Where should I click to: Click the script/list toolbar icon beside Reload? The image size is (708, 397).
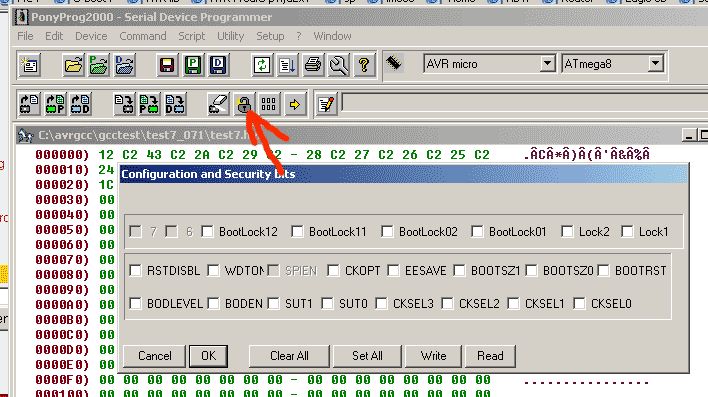click(287, 65)
